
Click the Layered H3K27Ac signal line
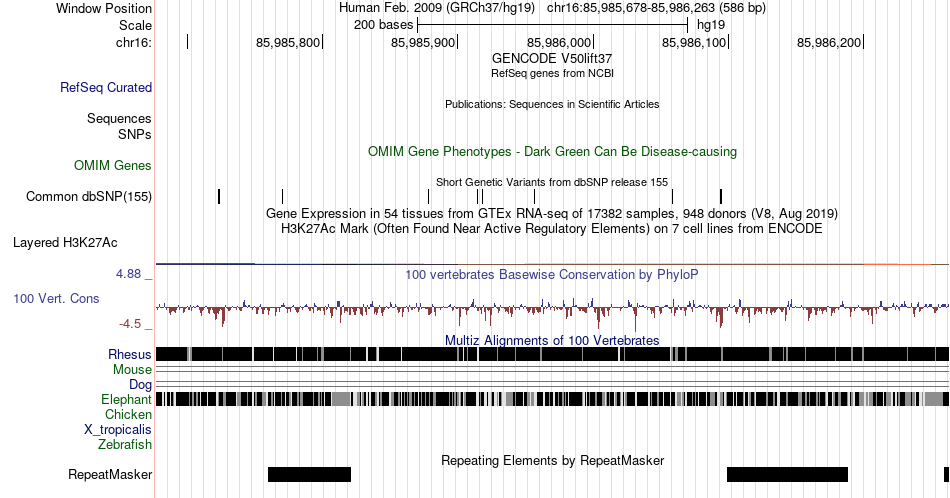[552, 264]
